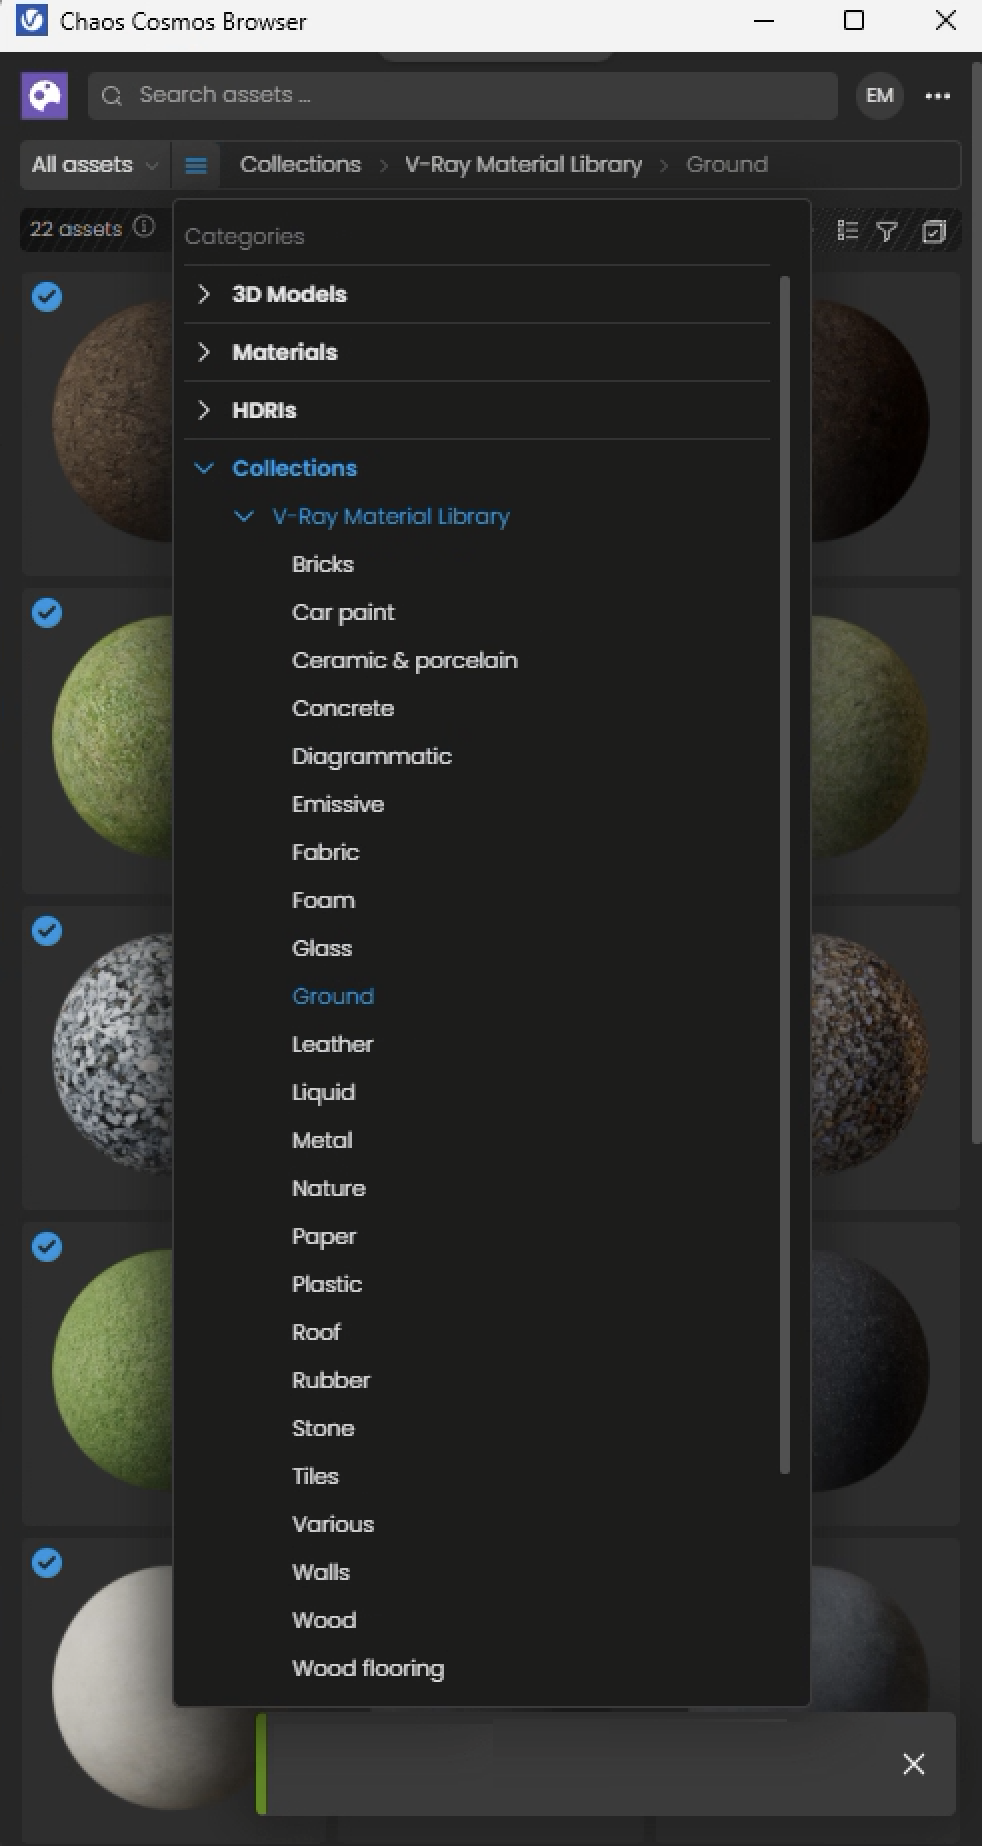Open the Paper category

[324, 1236]
